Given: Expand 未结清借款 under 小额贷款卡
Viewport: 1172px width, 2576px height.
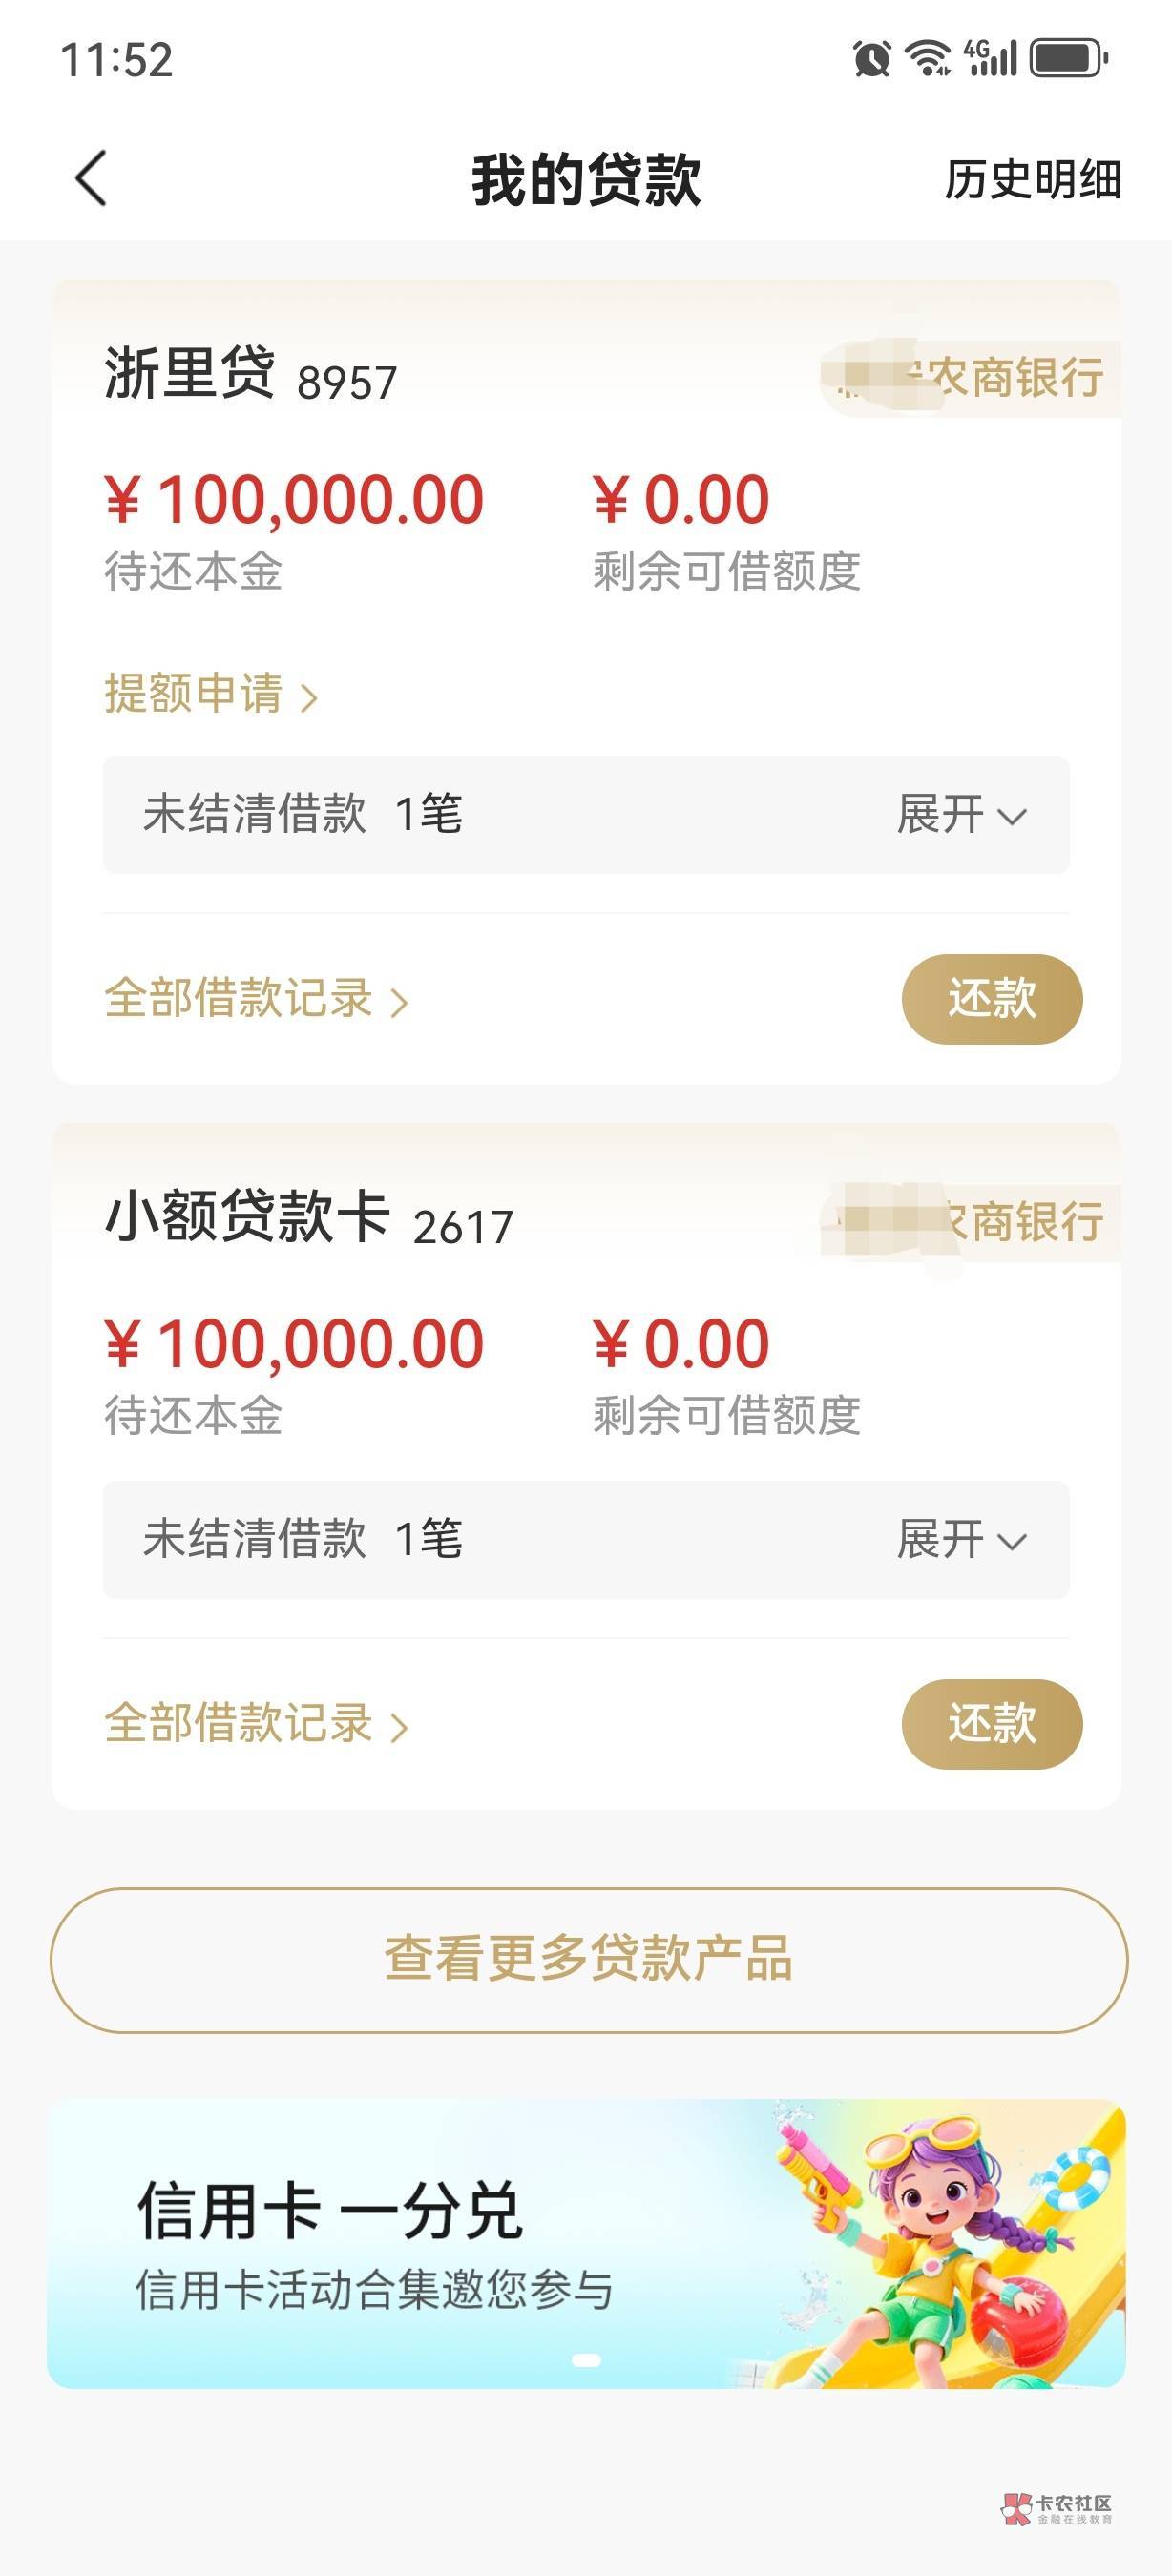Looking at the screenshot, I should click(x=960, y=1540).
